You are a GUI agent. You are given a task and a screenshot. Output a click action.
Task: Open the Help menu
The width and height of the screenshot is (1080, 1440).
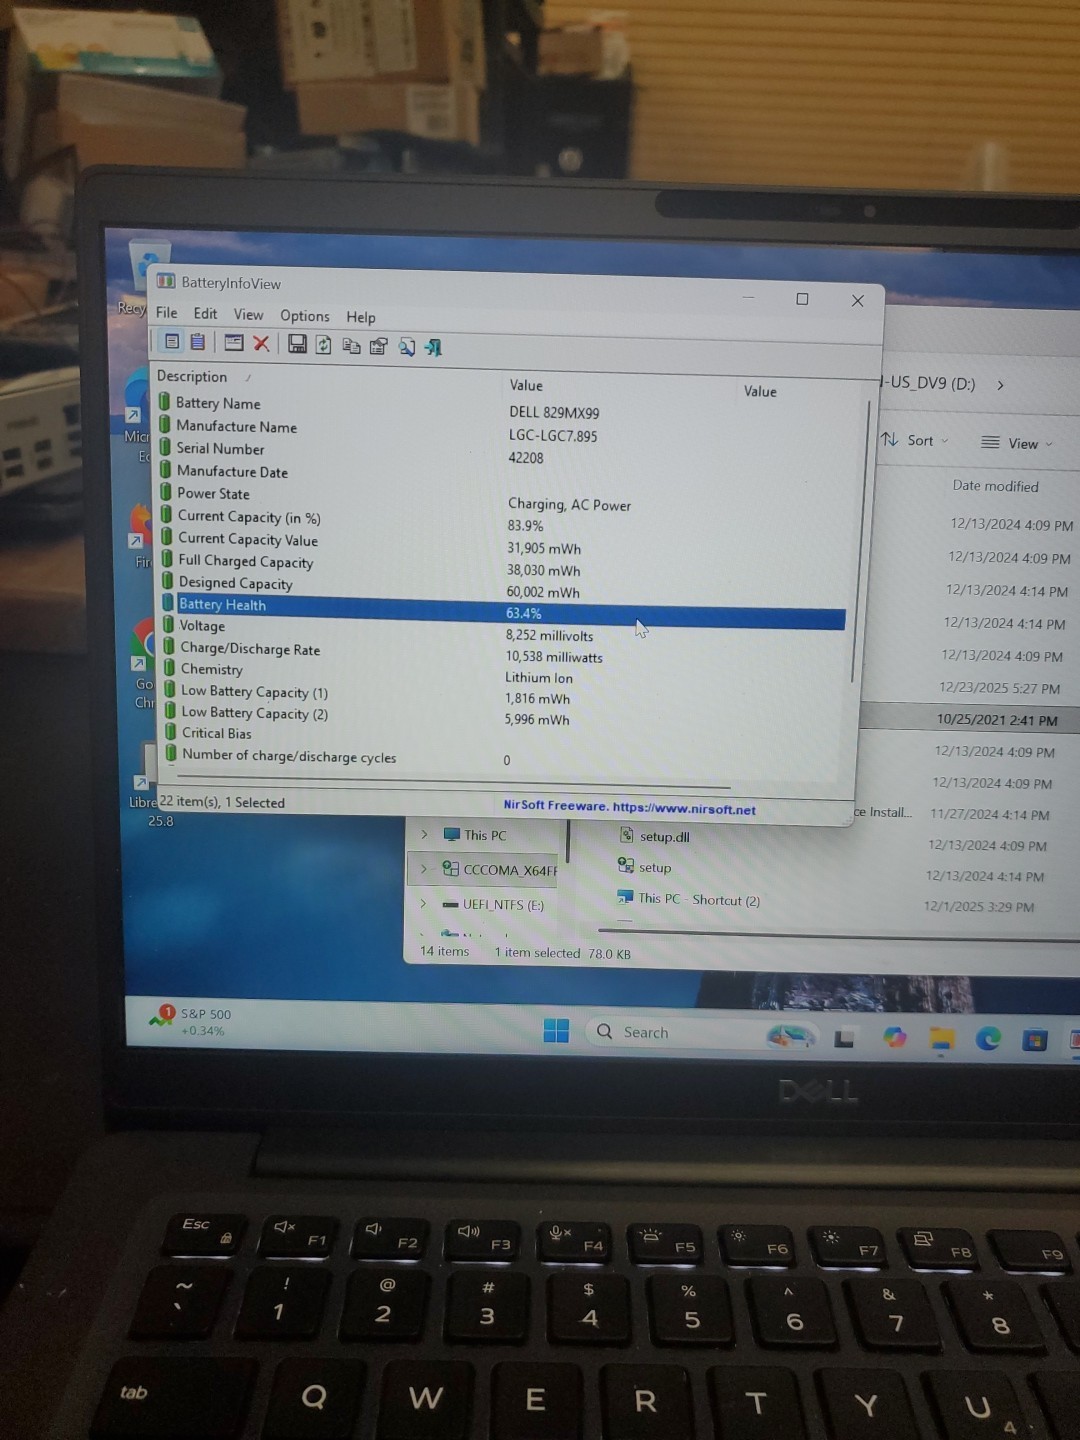pos(361,317)
